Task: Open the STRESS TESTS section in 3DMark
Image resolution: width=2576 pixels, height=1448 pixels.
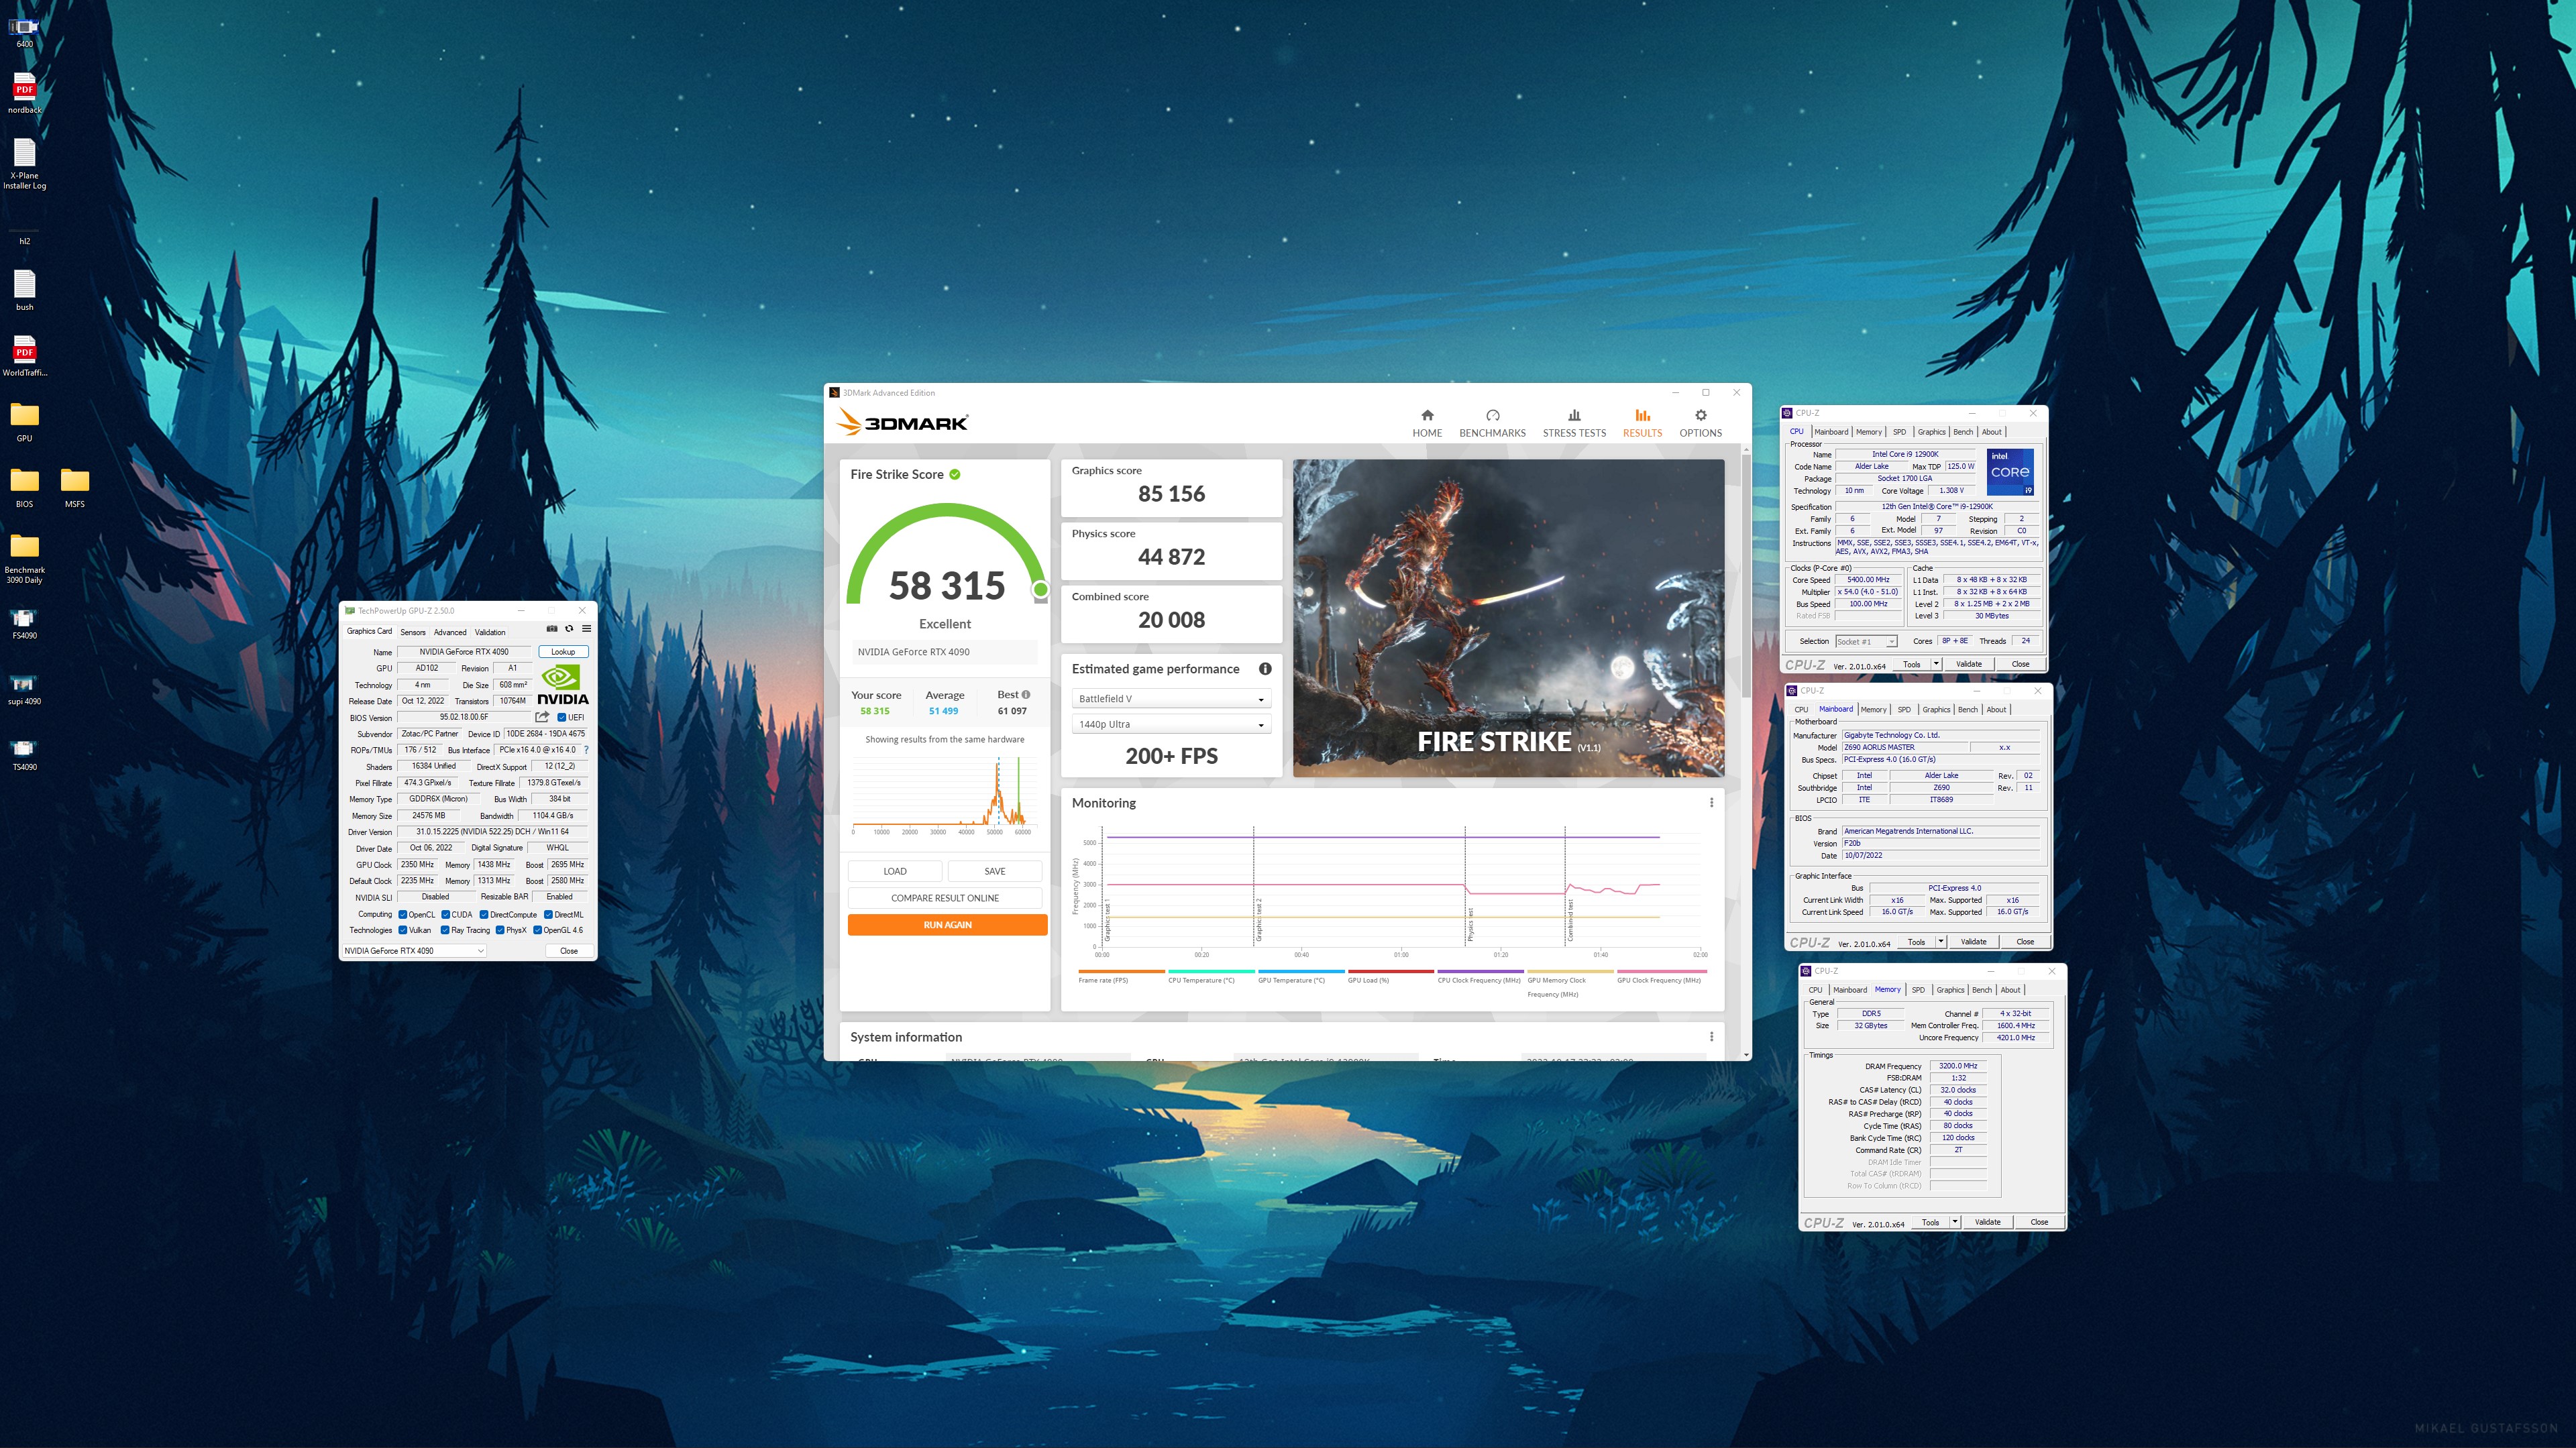Action: [x=1574, y=423]
